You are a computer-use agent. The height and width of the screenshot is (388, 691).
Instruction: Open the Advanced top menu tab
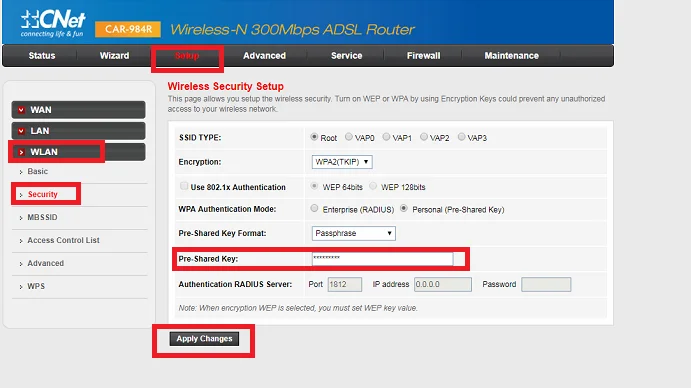click(x=264, y=56)
